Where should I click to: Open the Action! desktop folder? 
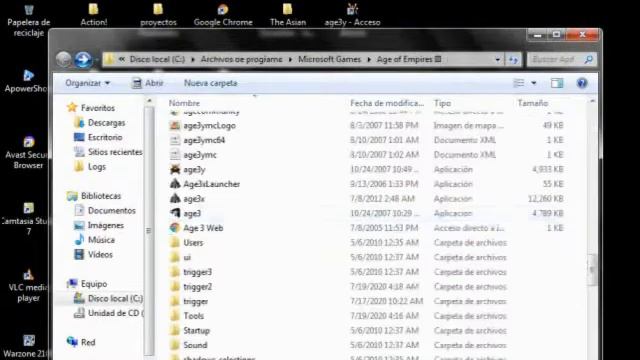pyautogui.click(x=93, y=15)
